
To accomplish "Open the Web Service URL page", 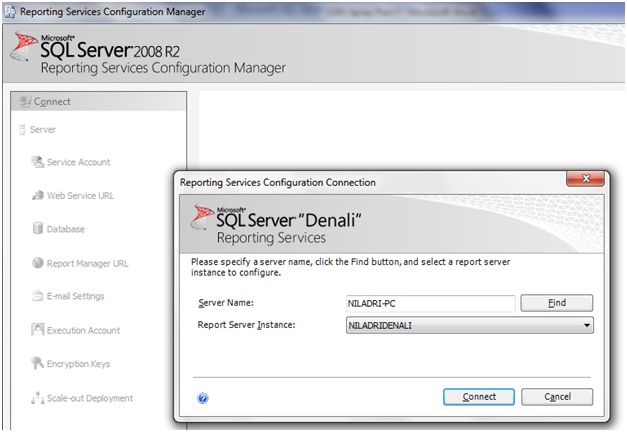I will point(80,196).
